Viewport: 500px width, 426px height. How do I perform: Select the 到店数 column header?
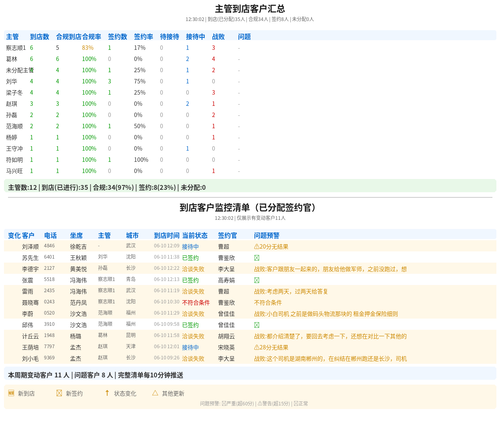39,37
